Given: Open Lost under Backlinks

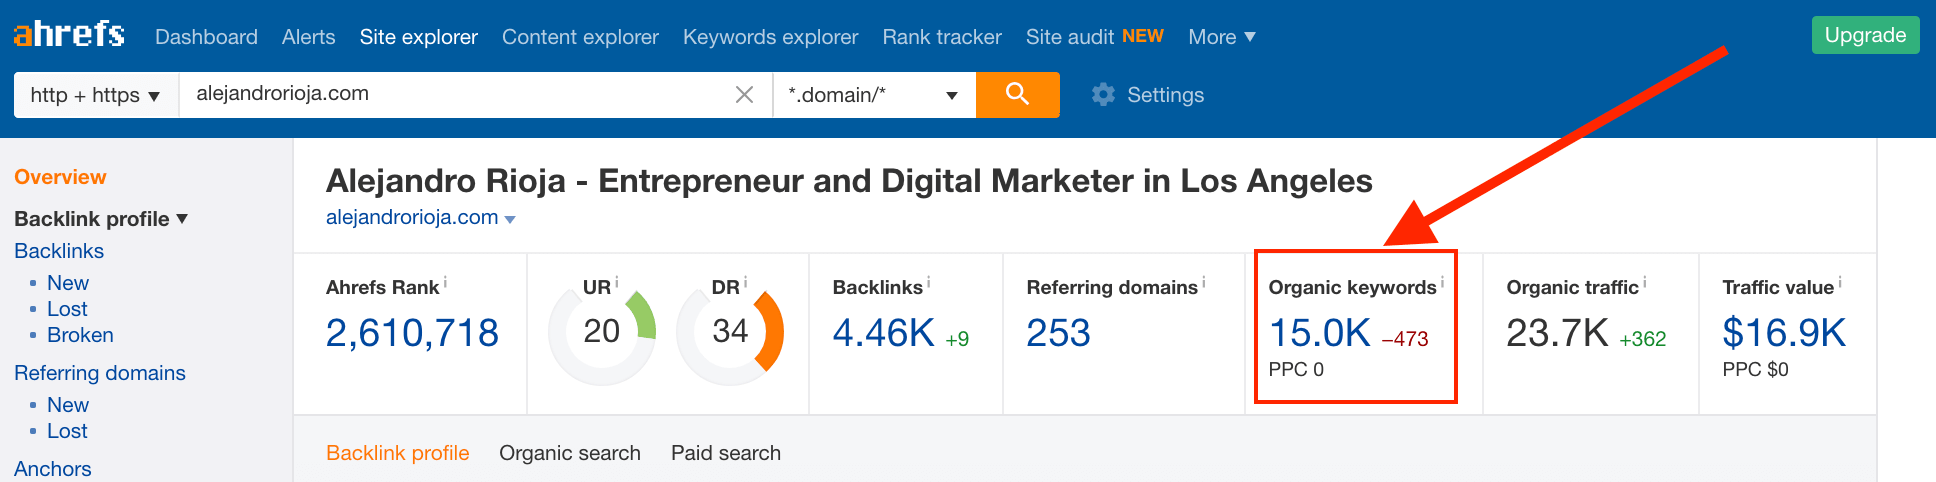Looking at the screenshot, I should [x=67, y=309].
